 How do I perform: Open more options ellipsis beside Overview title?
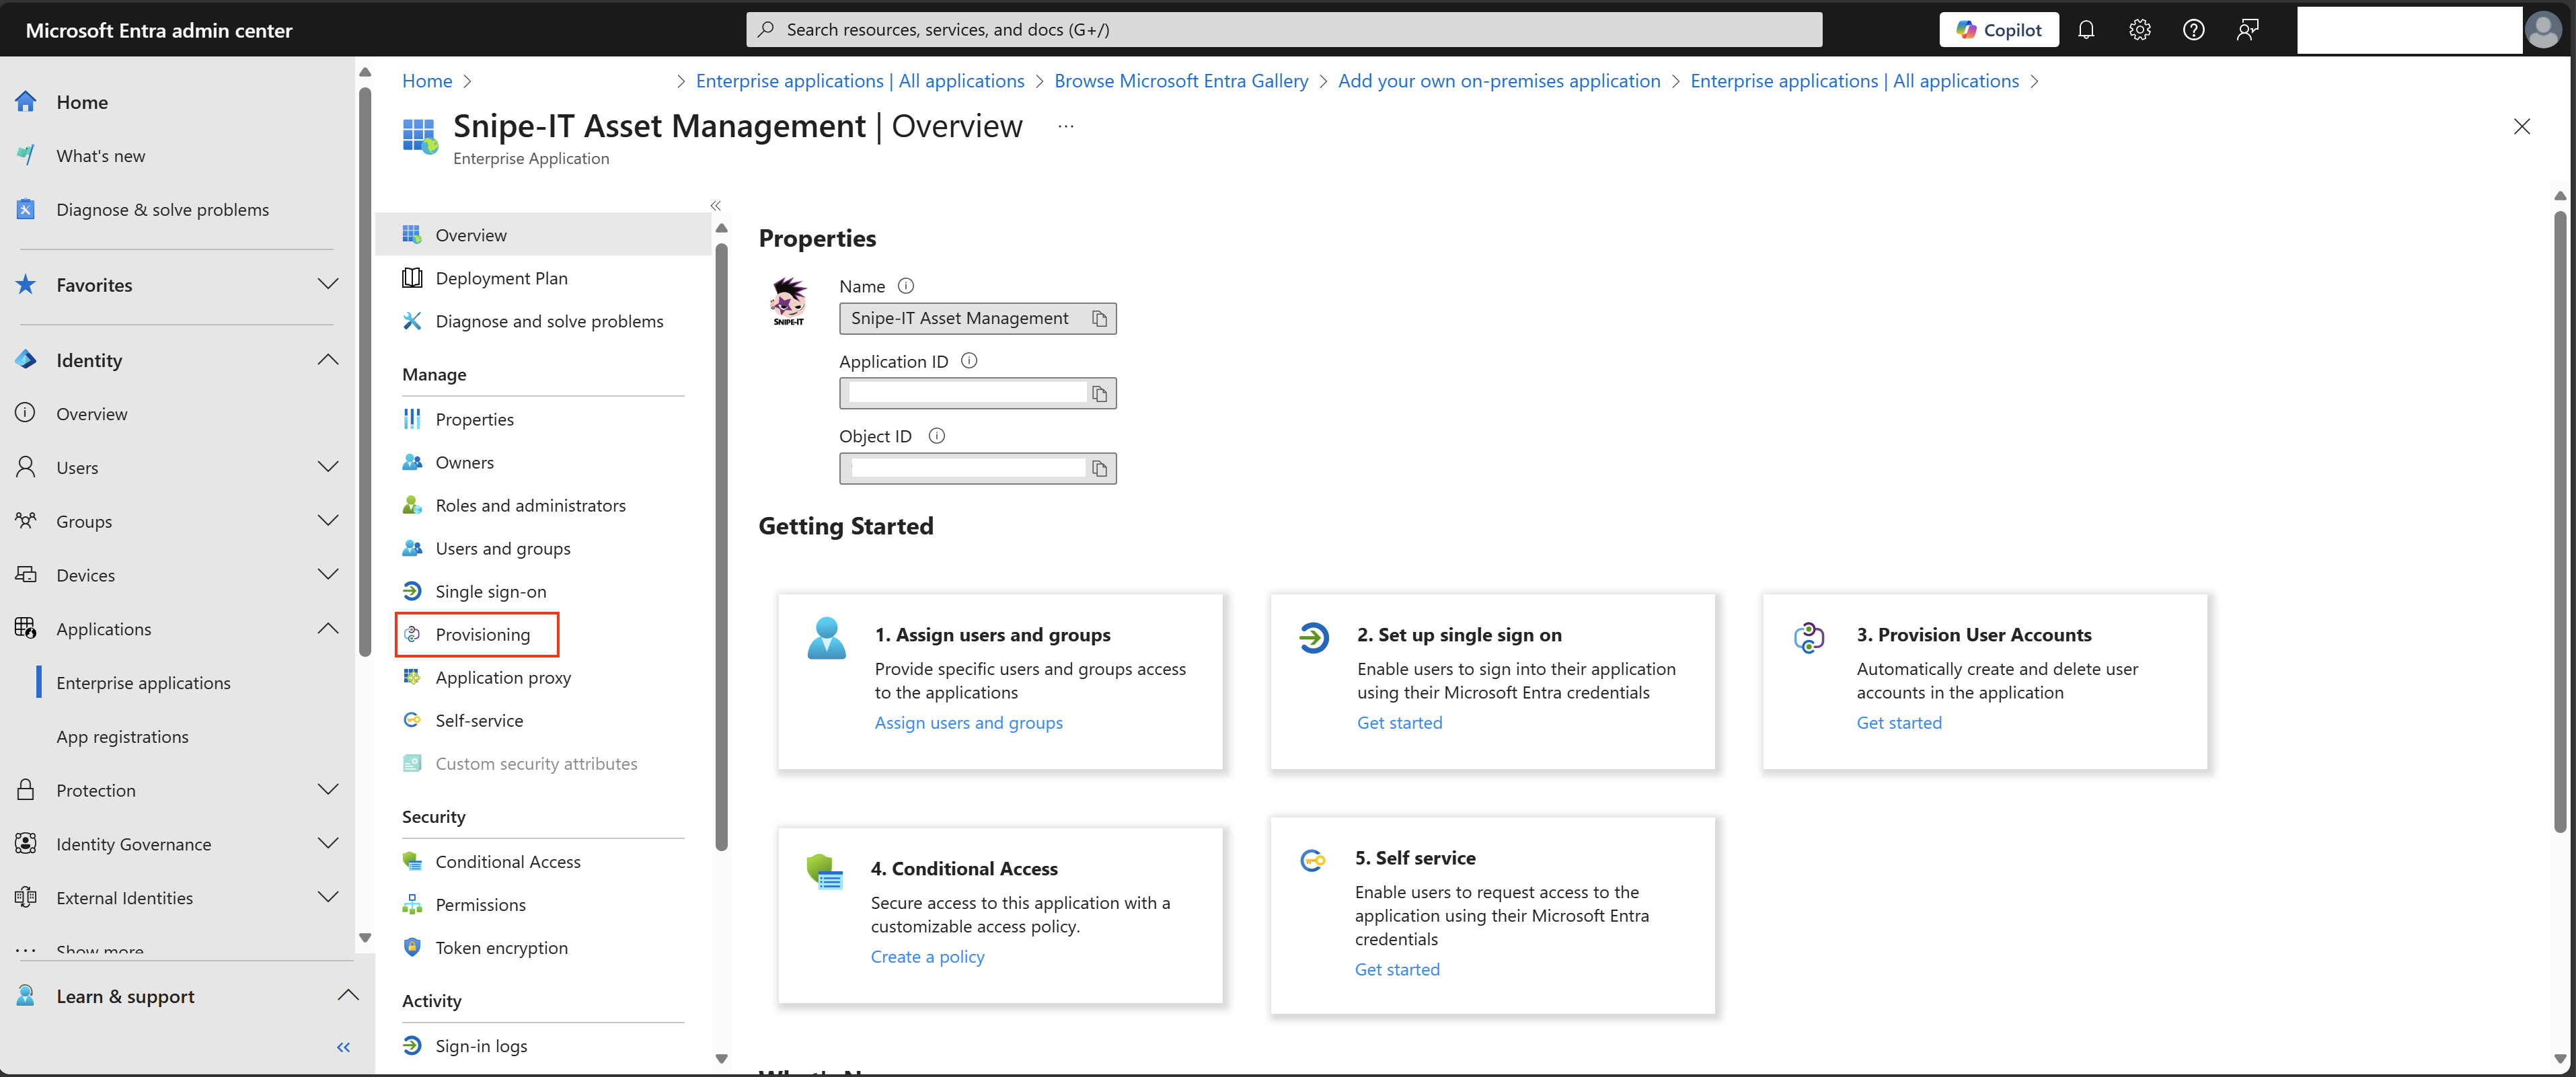(x=1065, y=126)
